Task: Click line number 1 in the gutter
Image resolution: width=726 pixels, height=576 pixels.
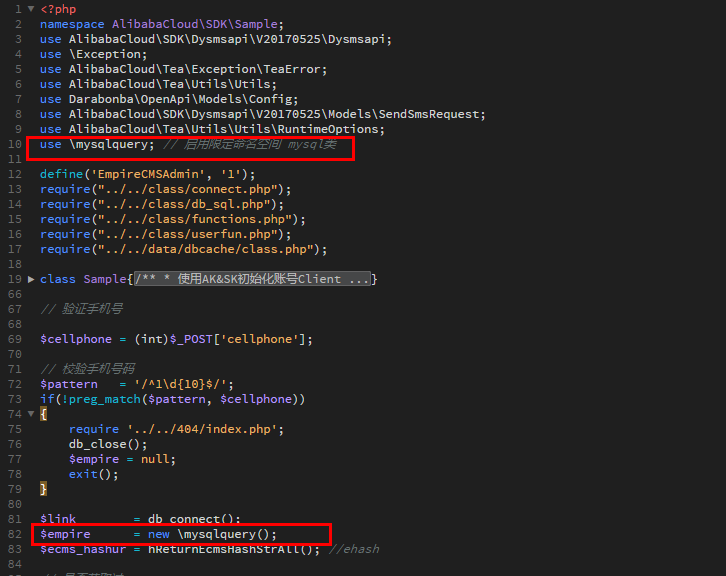Action: click(x=18, y=9)
